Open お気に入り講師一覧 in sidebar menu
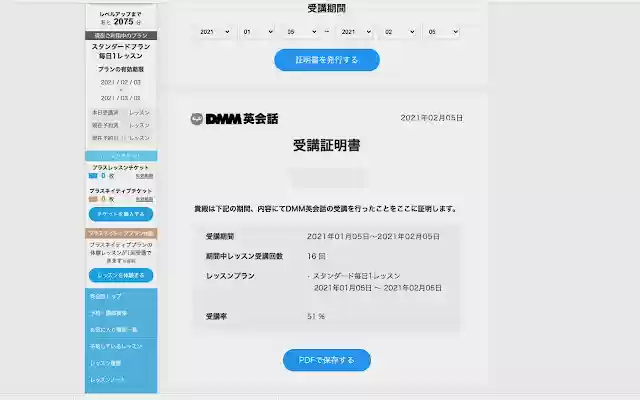 pos(121,329)
